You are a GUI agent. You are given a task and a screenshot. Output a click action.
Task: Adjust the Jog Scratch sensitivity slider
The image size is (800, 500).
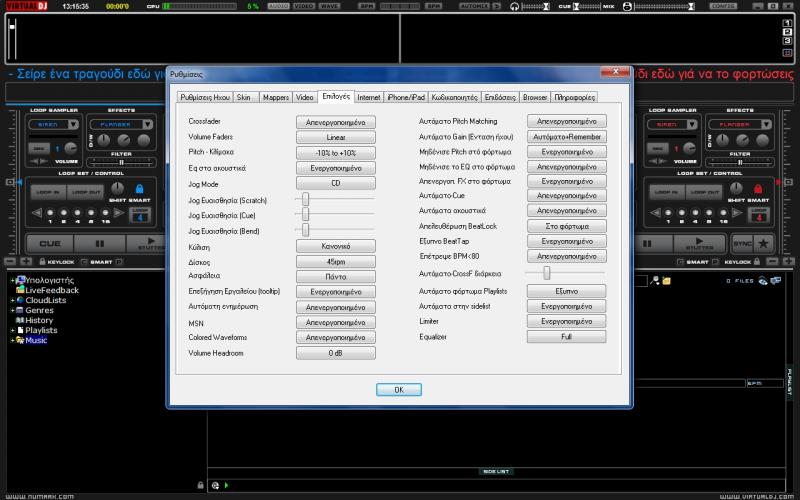[x=305, y=199]
